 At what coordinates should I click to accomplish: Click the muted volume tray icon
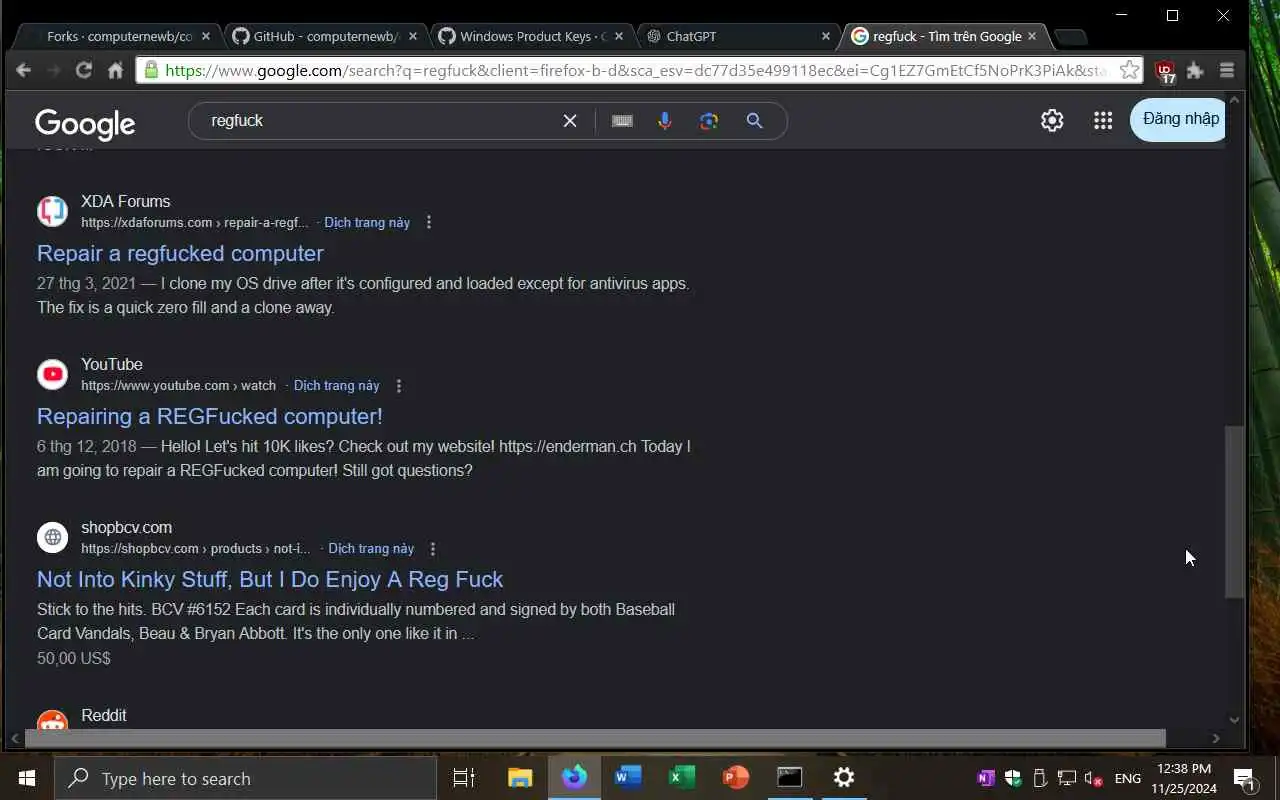click(1094, 778)
